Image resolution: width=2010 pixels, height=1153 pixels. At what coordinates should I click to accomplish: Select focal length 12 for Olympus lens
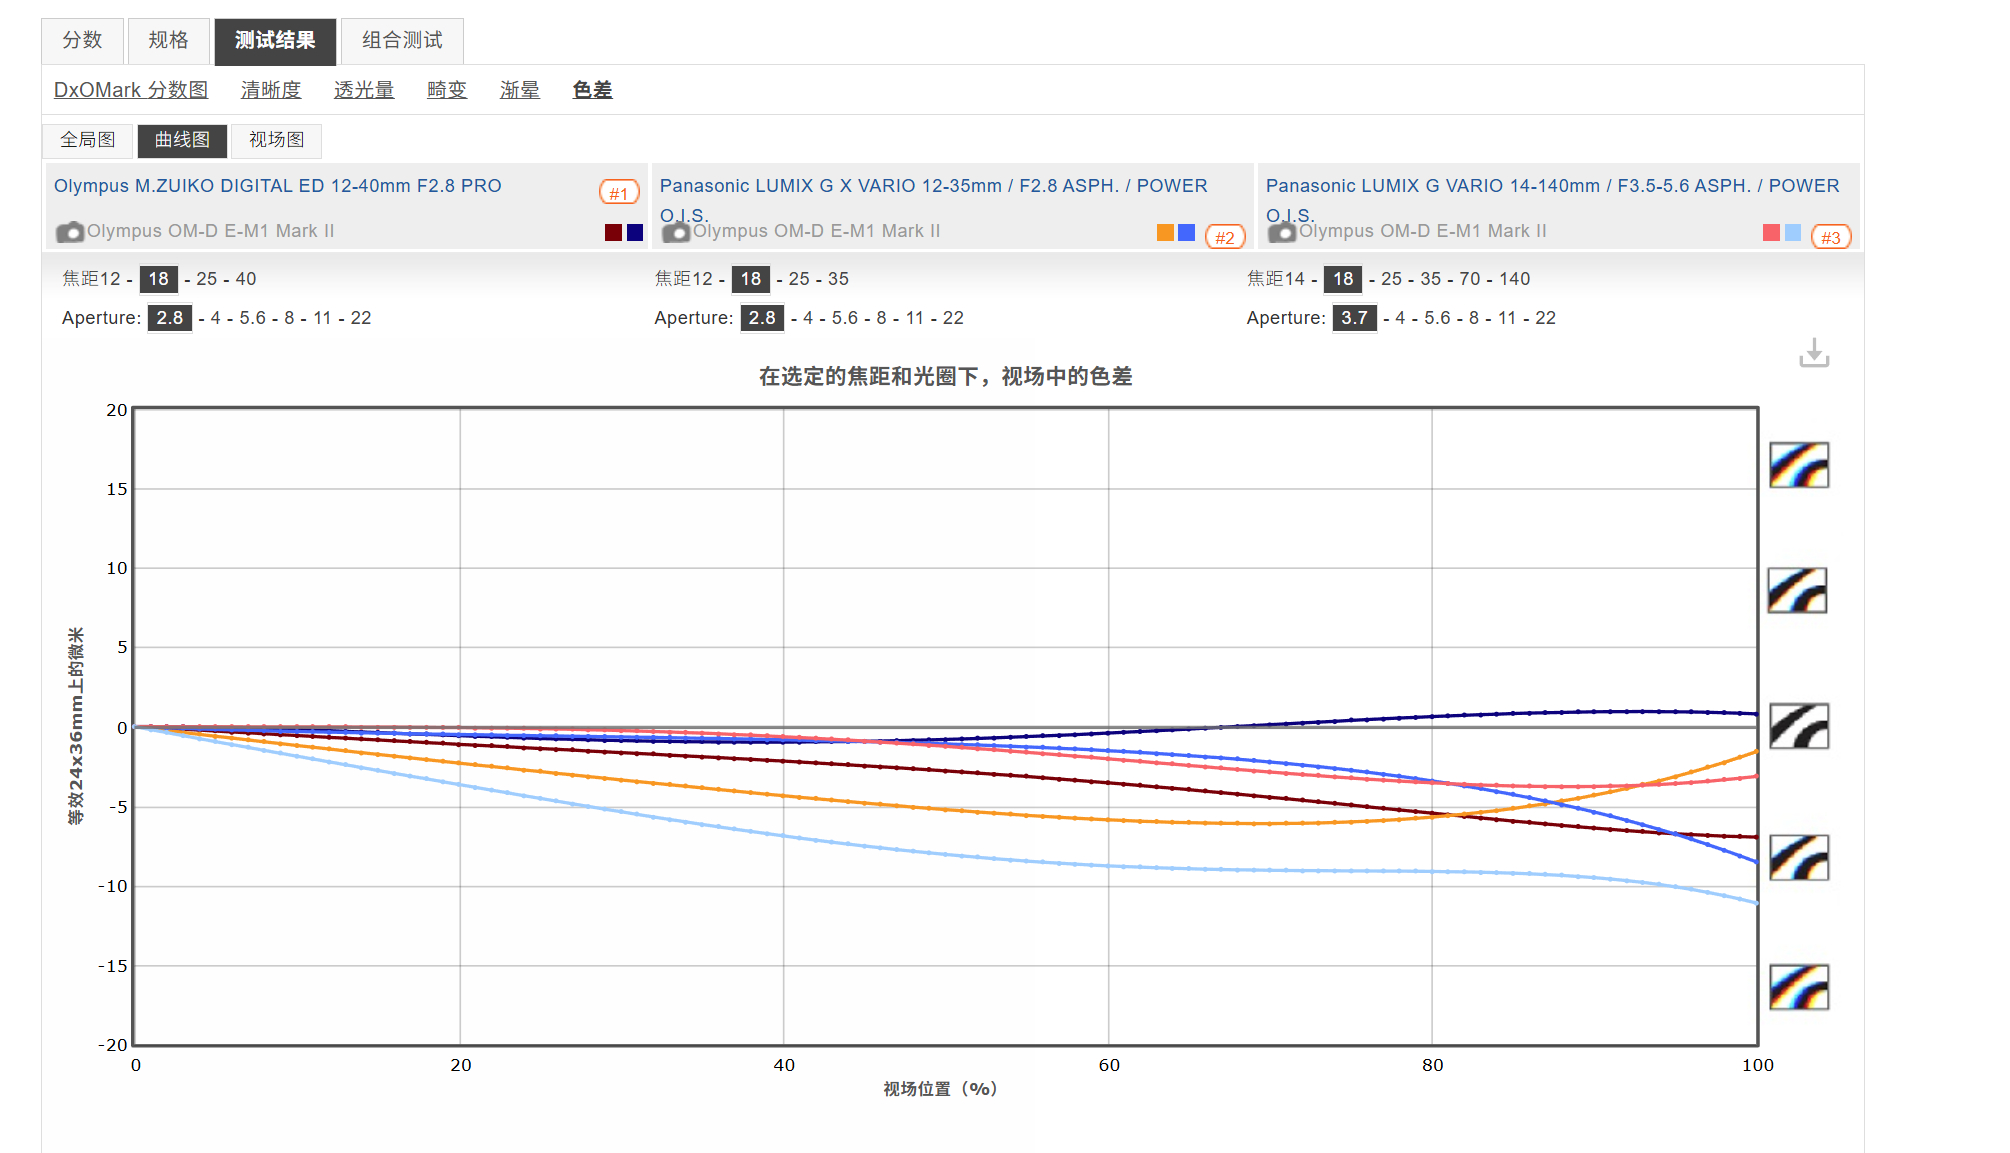click(110, 279)
